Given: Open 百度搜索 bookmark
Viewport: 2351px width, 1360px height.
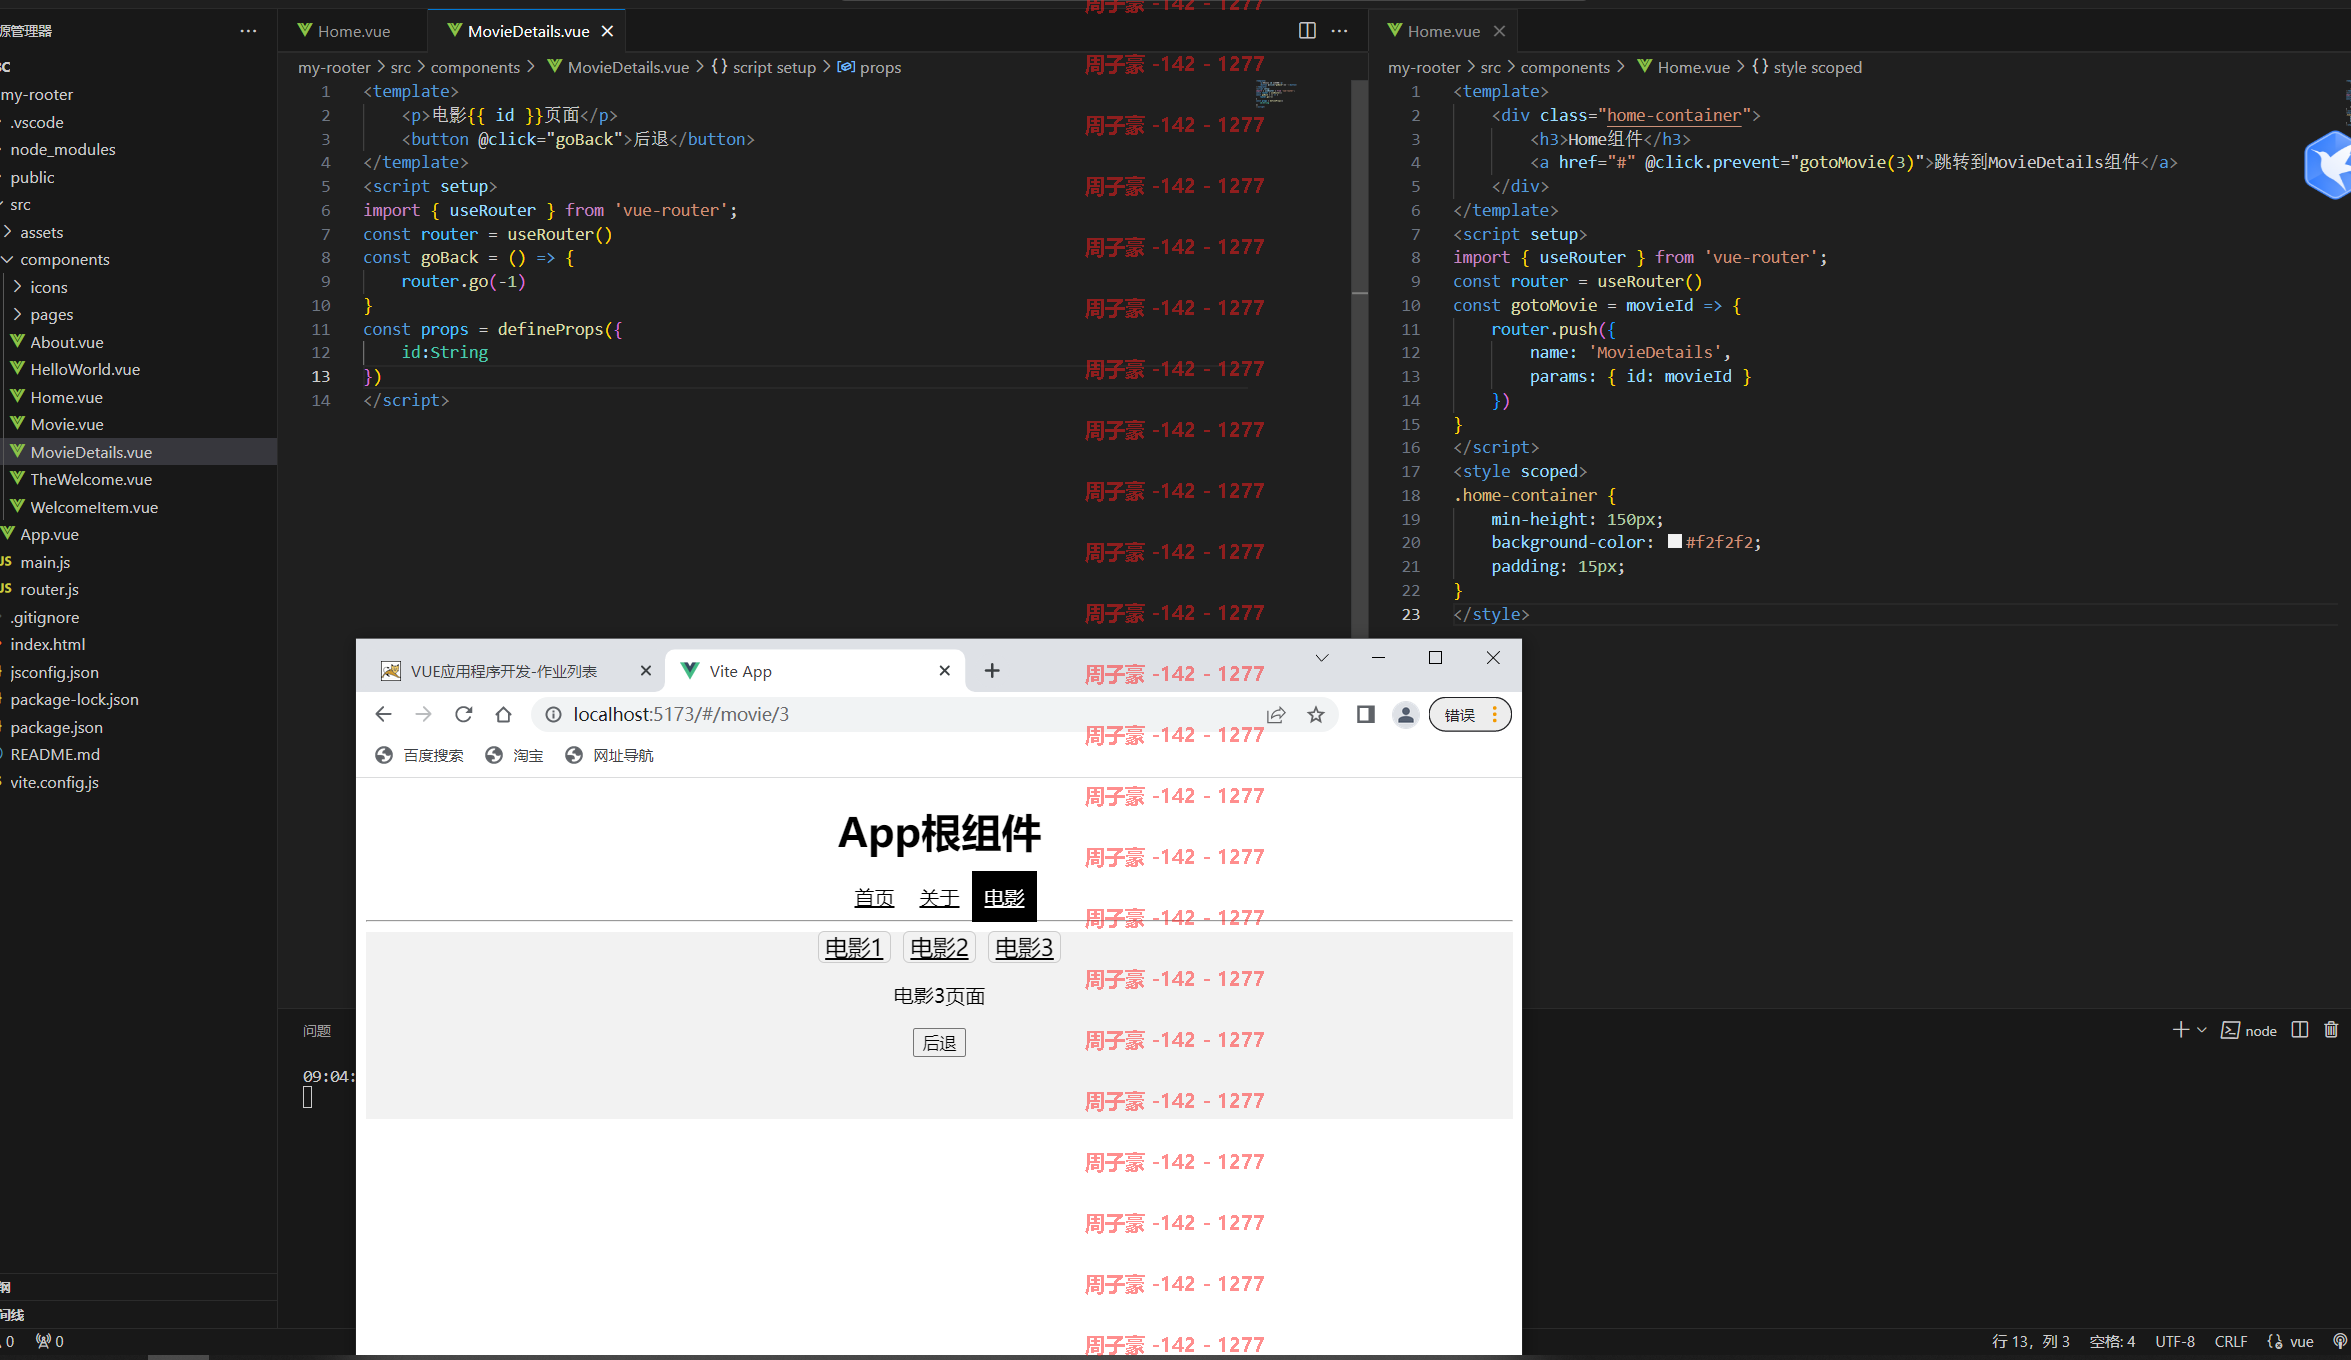Looking at the screenshot, I should tap(419, 755).
